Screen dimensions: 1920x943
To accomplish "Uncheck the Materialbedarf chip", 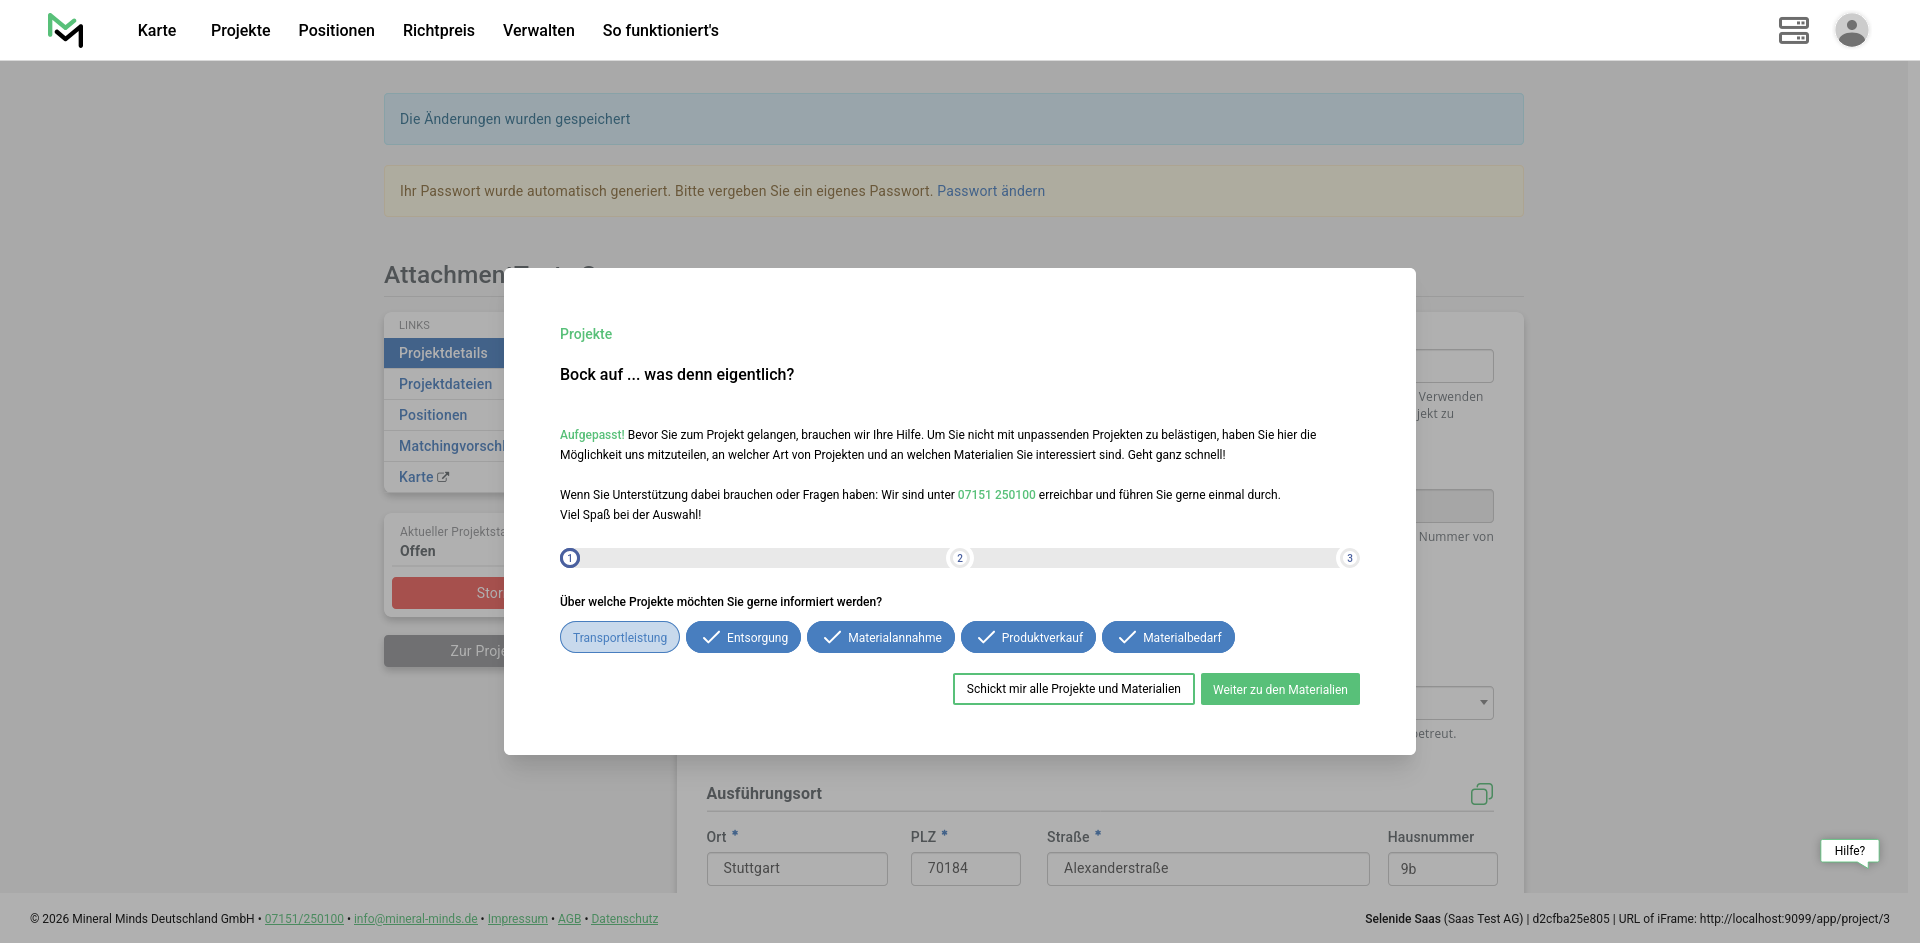I will coord(1168,638).
